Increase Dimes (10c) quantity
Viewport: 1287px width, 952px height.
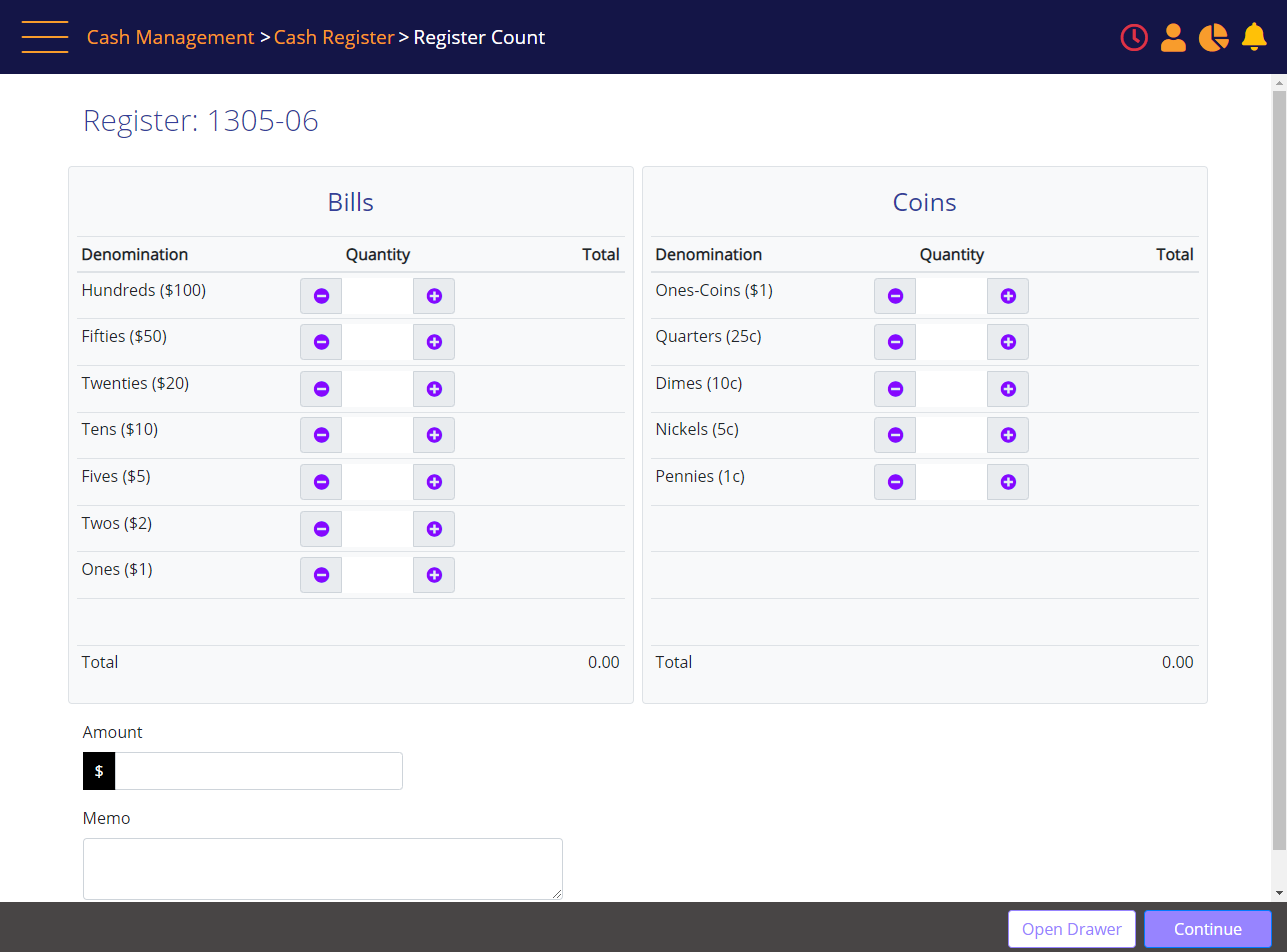tap(1008, 389)
